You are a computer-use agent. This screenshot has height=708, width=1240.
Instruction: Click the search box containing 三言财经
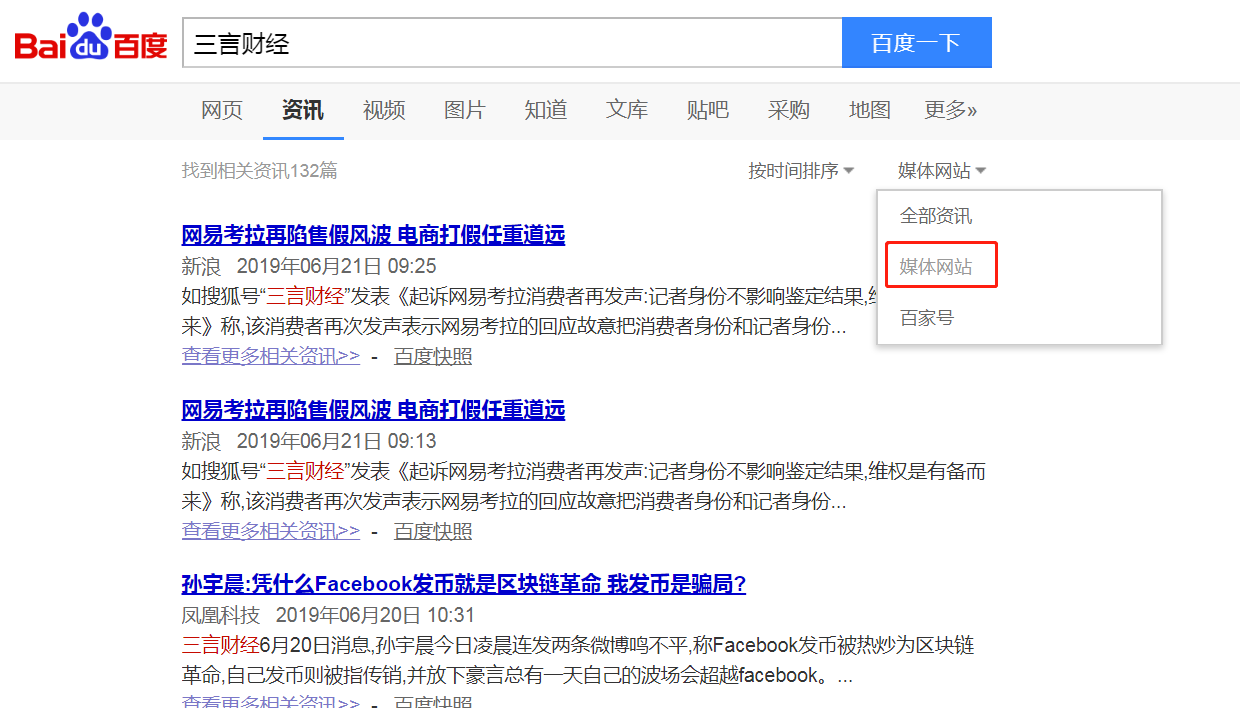512,42
